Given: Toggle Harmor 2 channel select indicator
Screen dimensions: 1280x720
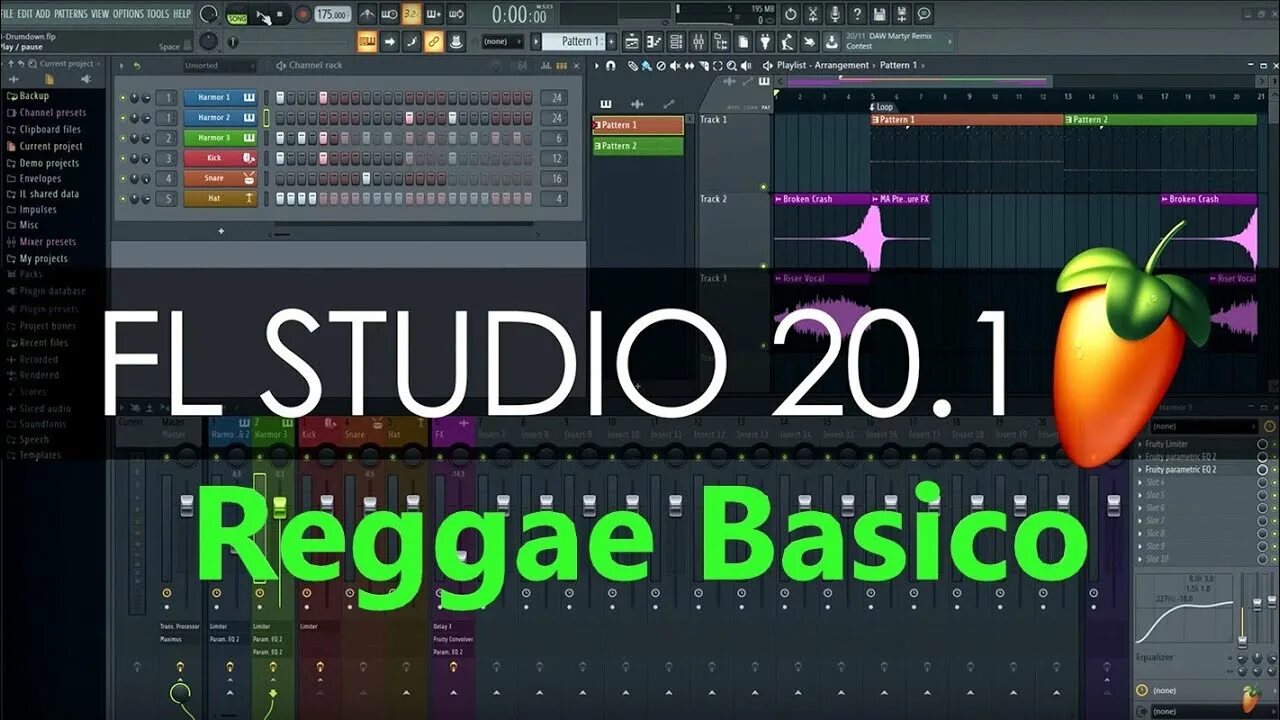Looking at the screenshot, I should click(266, 118).
